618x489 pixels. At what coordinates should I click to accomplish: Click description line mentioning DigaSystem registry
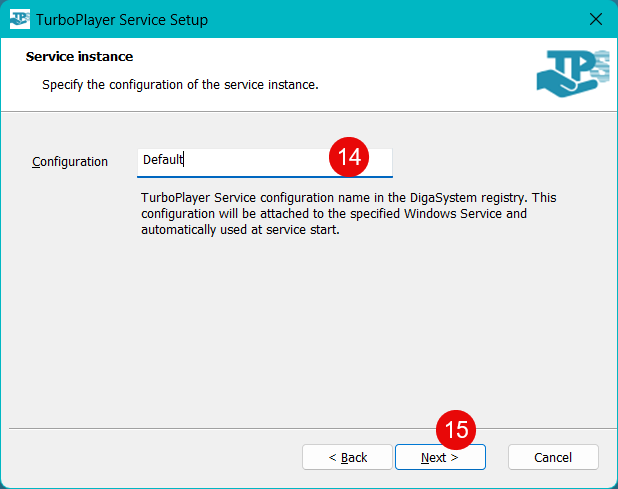pos(348,198)
